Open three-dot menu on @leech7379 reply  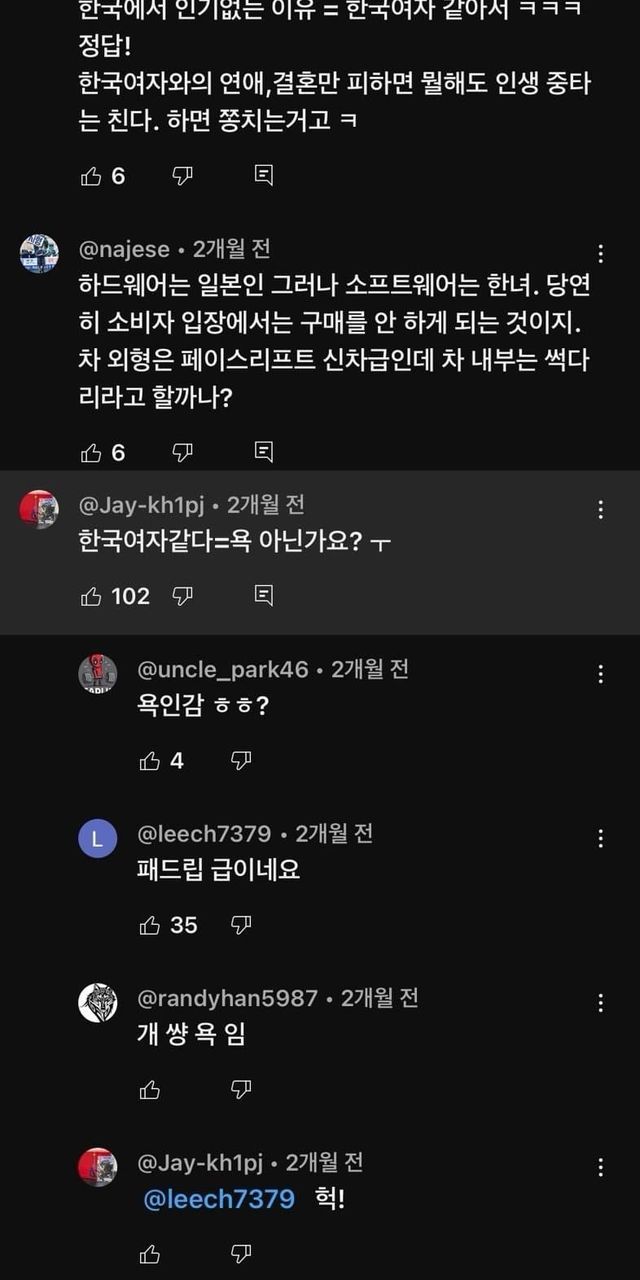click(600, 839)
